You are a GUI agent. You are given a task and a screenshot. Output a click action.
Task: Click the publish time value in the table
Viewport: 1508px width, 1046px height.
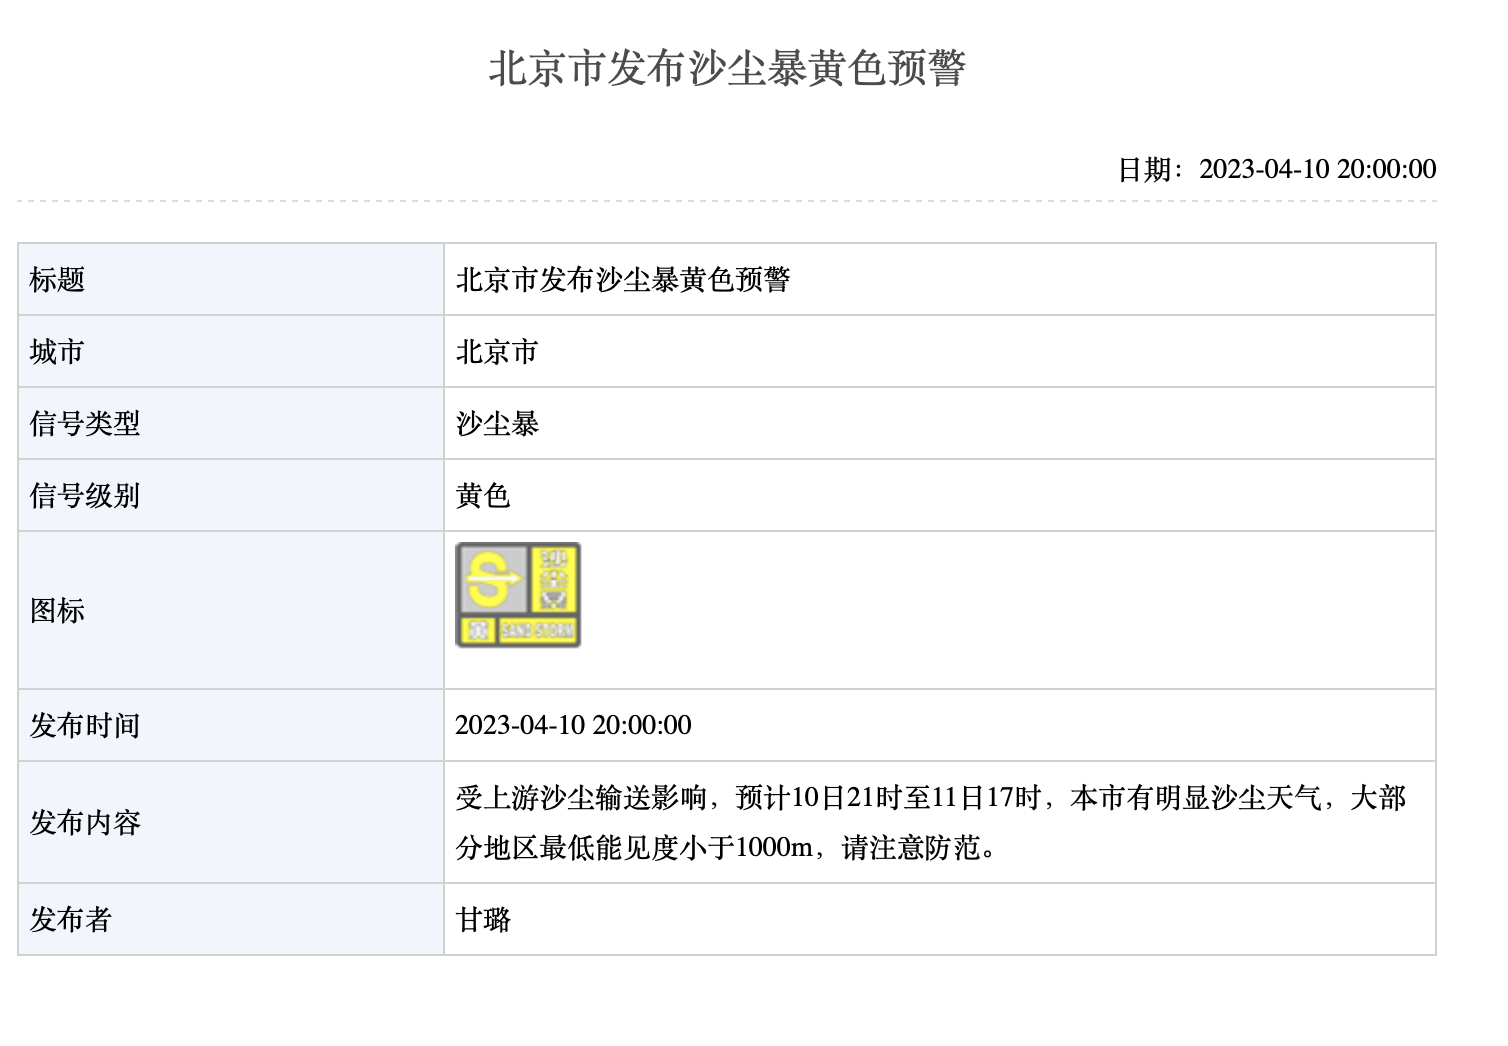(573, 726)
